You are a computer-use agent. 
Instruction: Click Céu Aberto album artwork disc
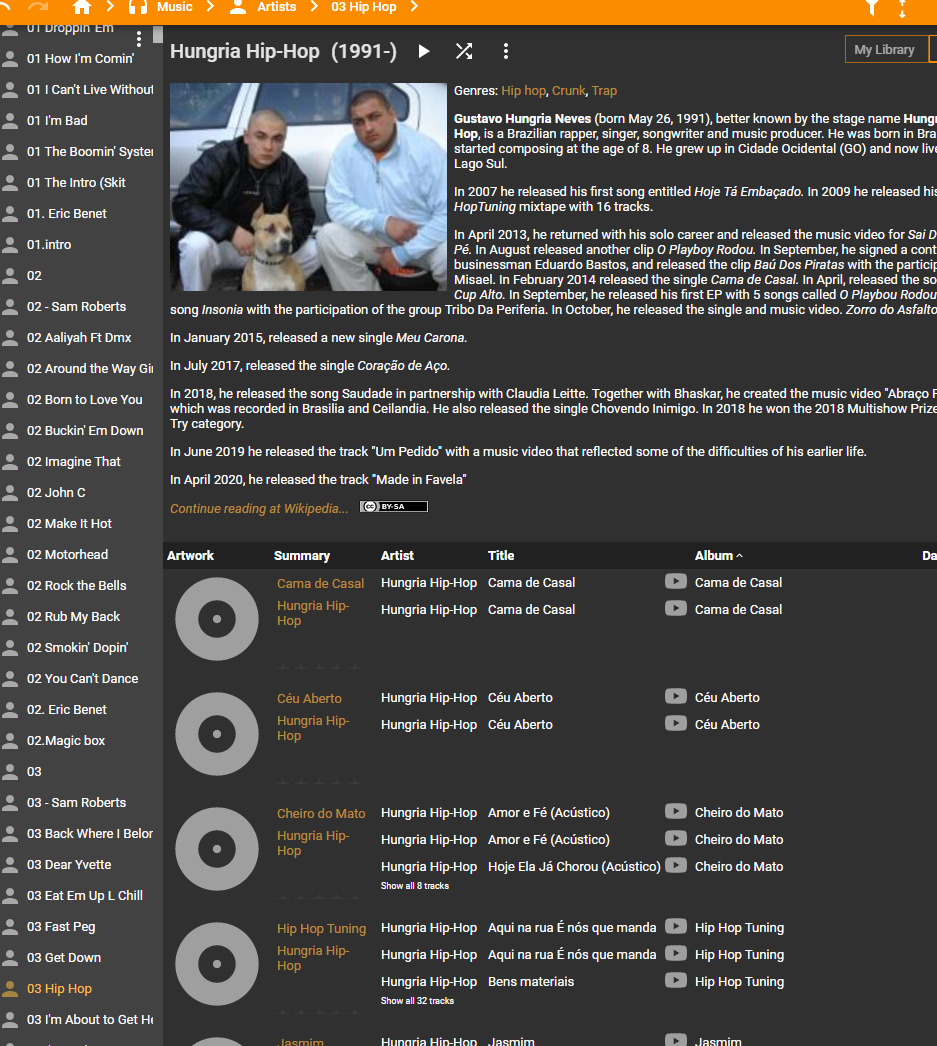pos(216,734)
